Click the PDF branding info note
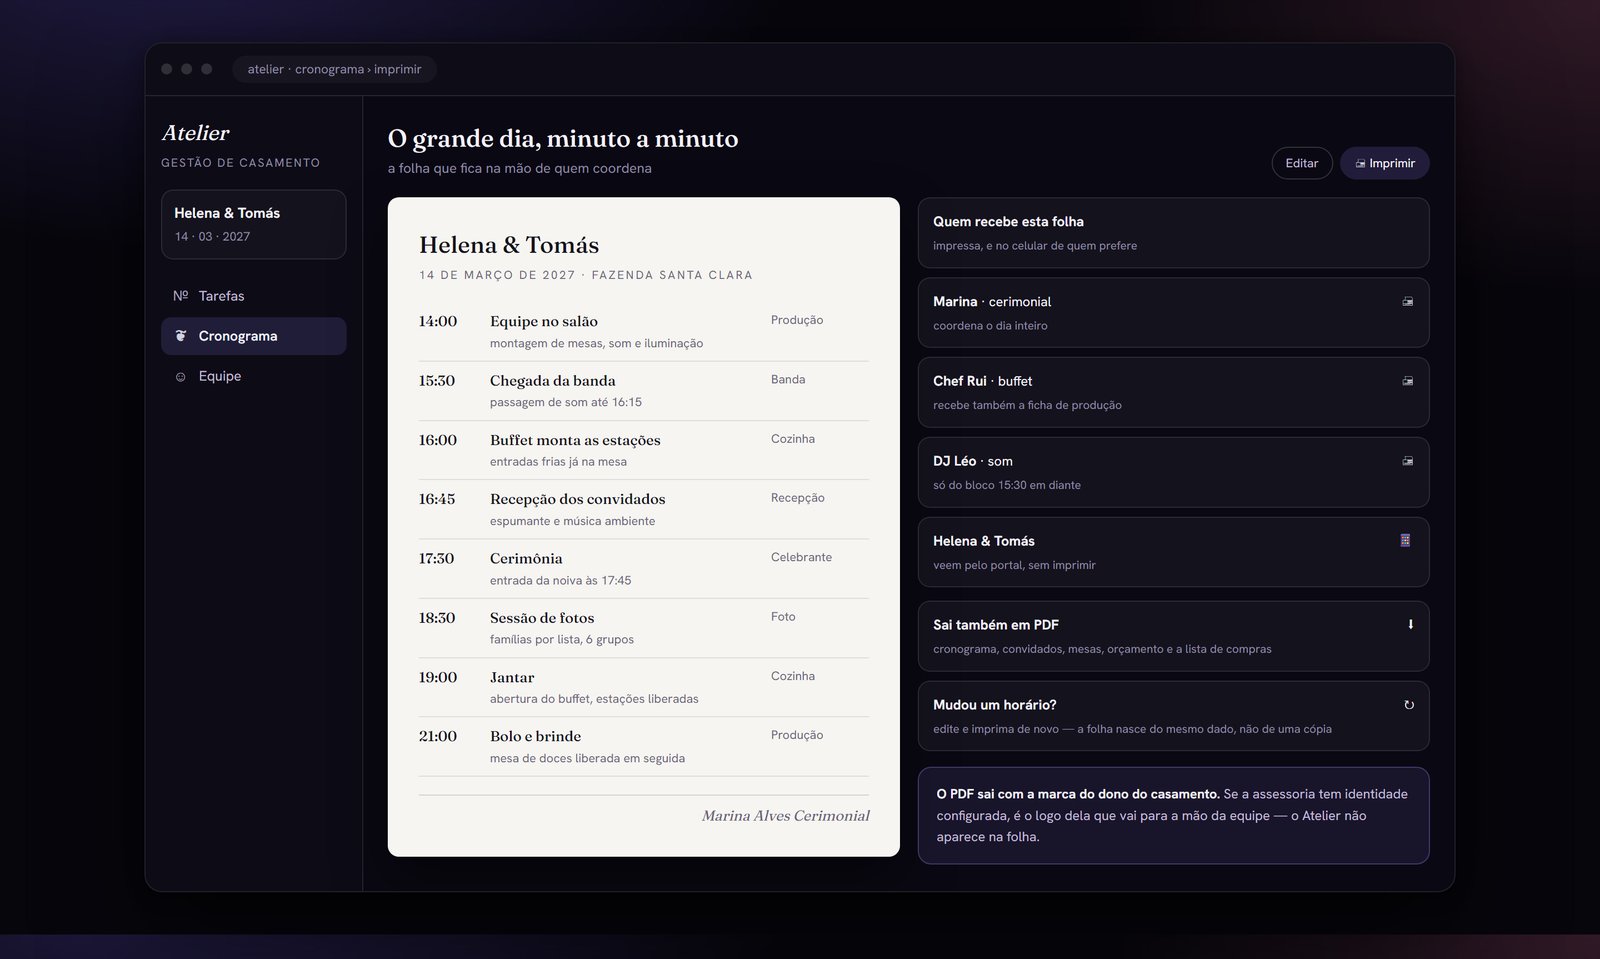Screen dimensions: 1600x959 tap(1173, 815)
